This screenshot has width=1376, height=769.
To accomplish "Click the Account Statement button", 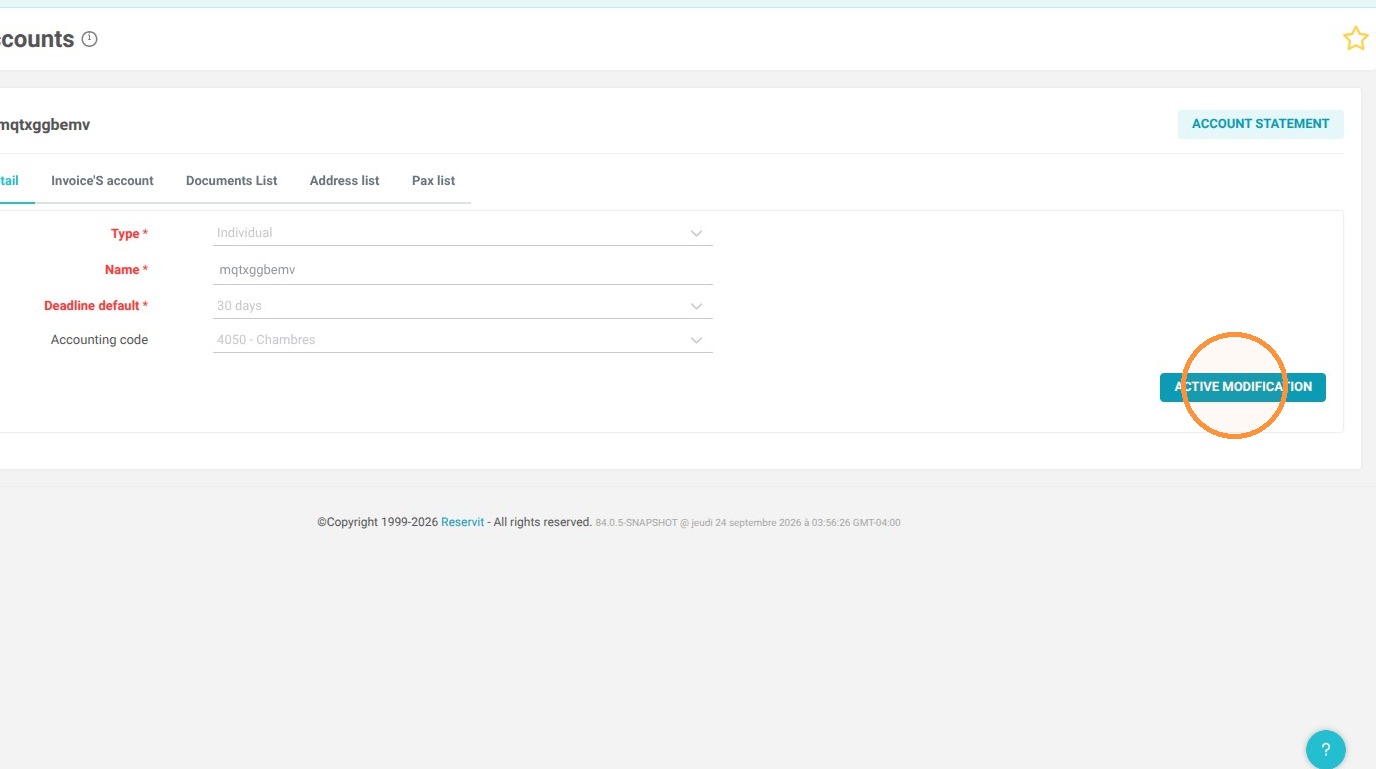I will 1260,124.
